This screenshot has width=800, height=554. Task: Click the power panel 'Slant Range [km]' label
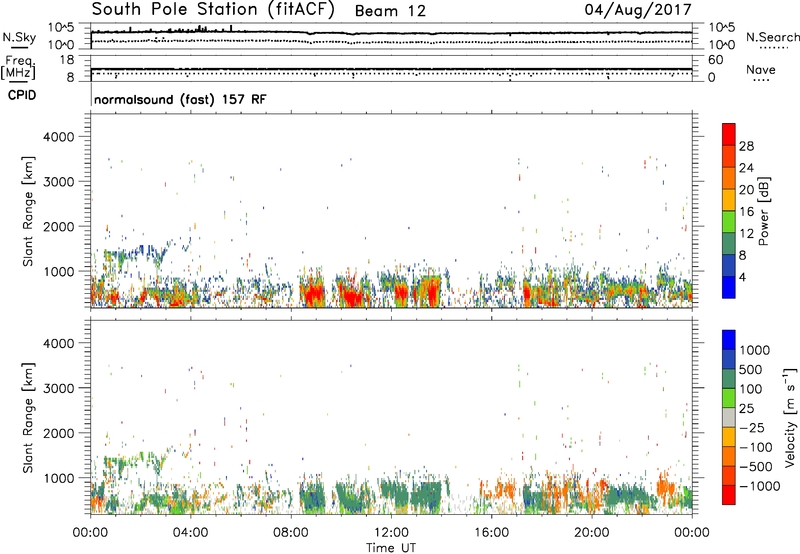pyautogui.click(x=28, y=211)
